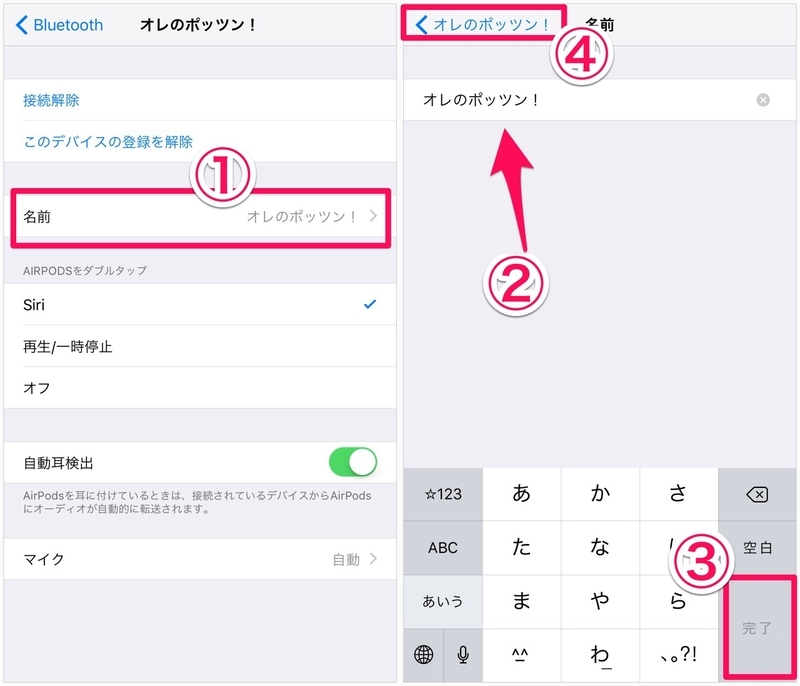The height and width of the screenshot is (686, 800).
Task: Tap the ^_^ emoticon key
Action: point(520,654)
